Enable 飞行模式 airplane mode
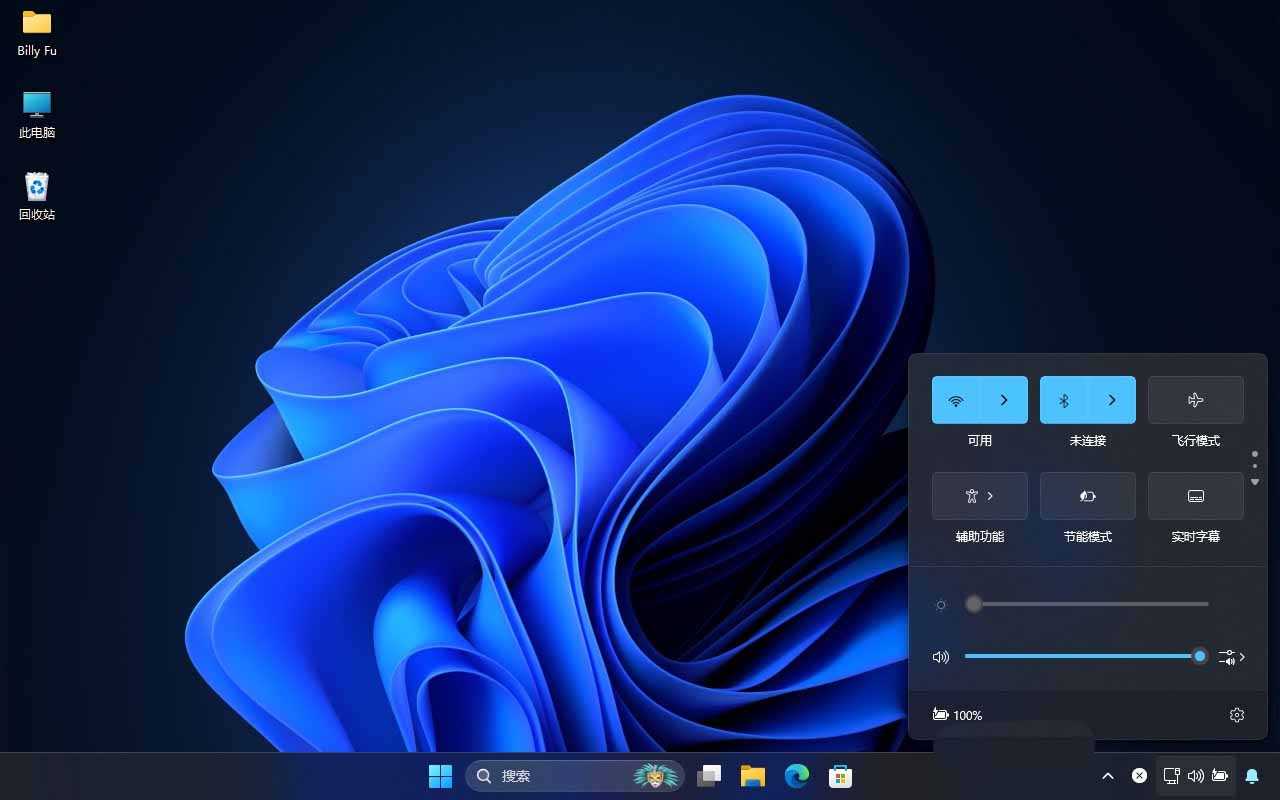Viewport: 1280px width, 800px height. coord(1195,400)
